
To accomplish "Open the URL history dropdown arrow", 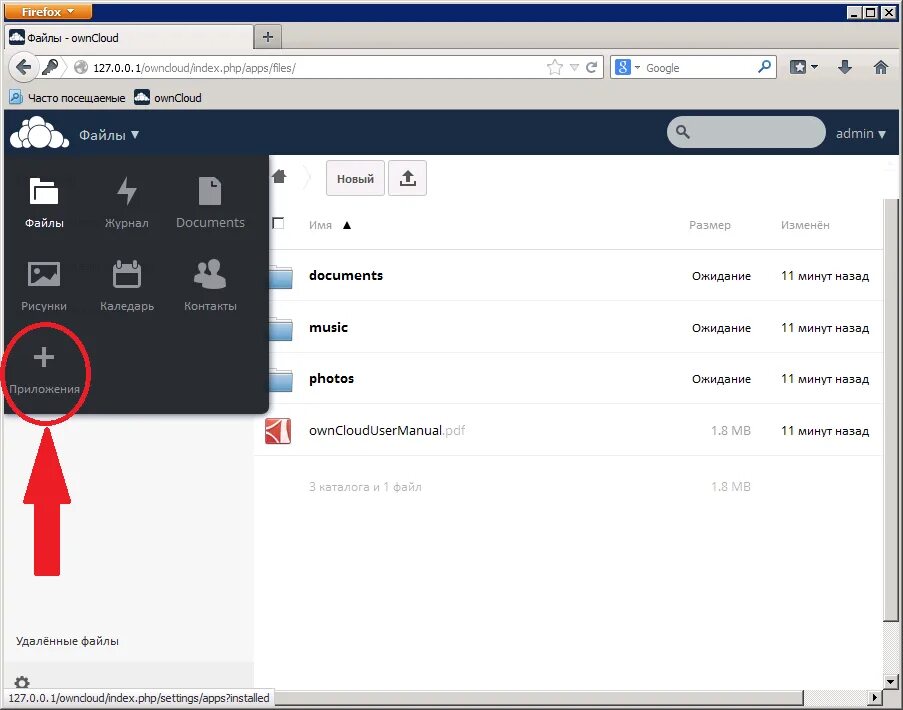I will (x=574, y=67).
